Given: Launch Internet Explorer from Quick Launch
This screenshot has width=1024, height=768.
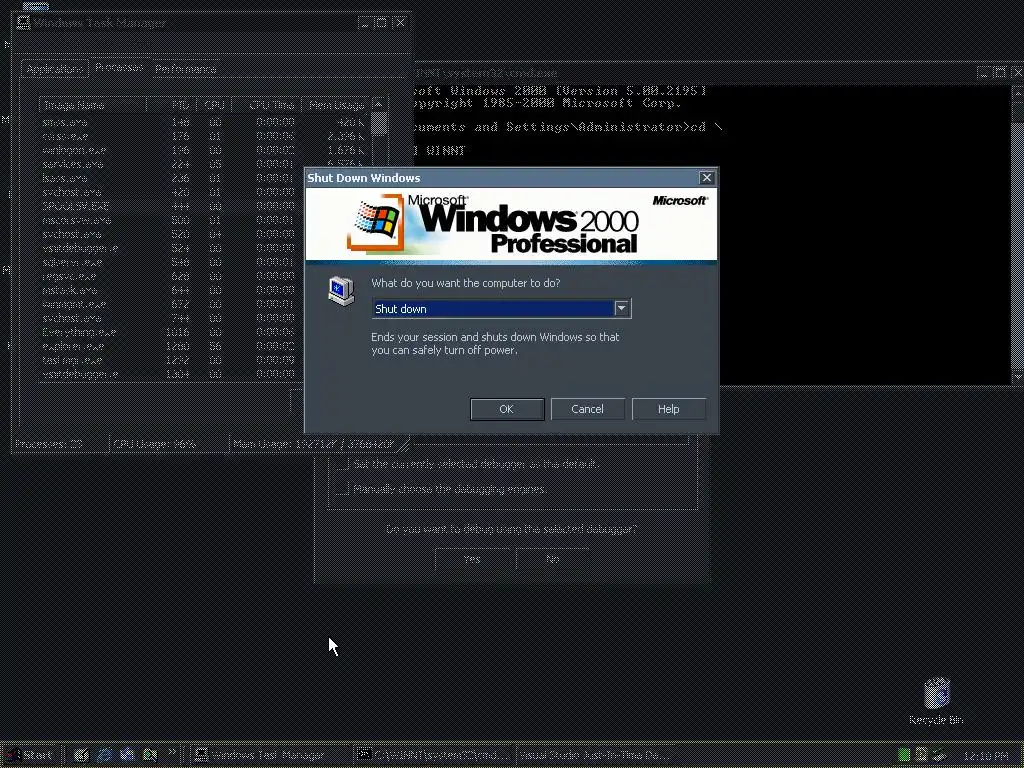Looking at the screenshot, I should point(104,755).
